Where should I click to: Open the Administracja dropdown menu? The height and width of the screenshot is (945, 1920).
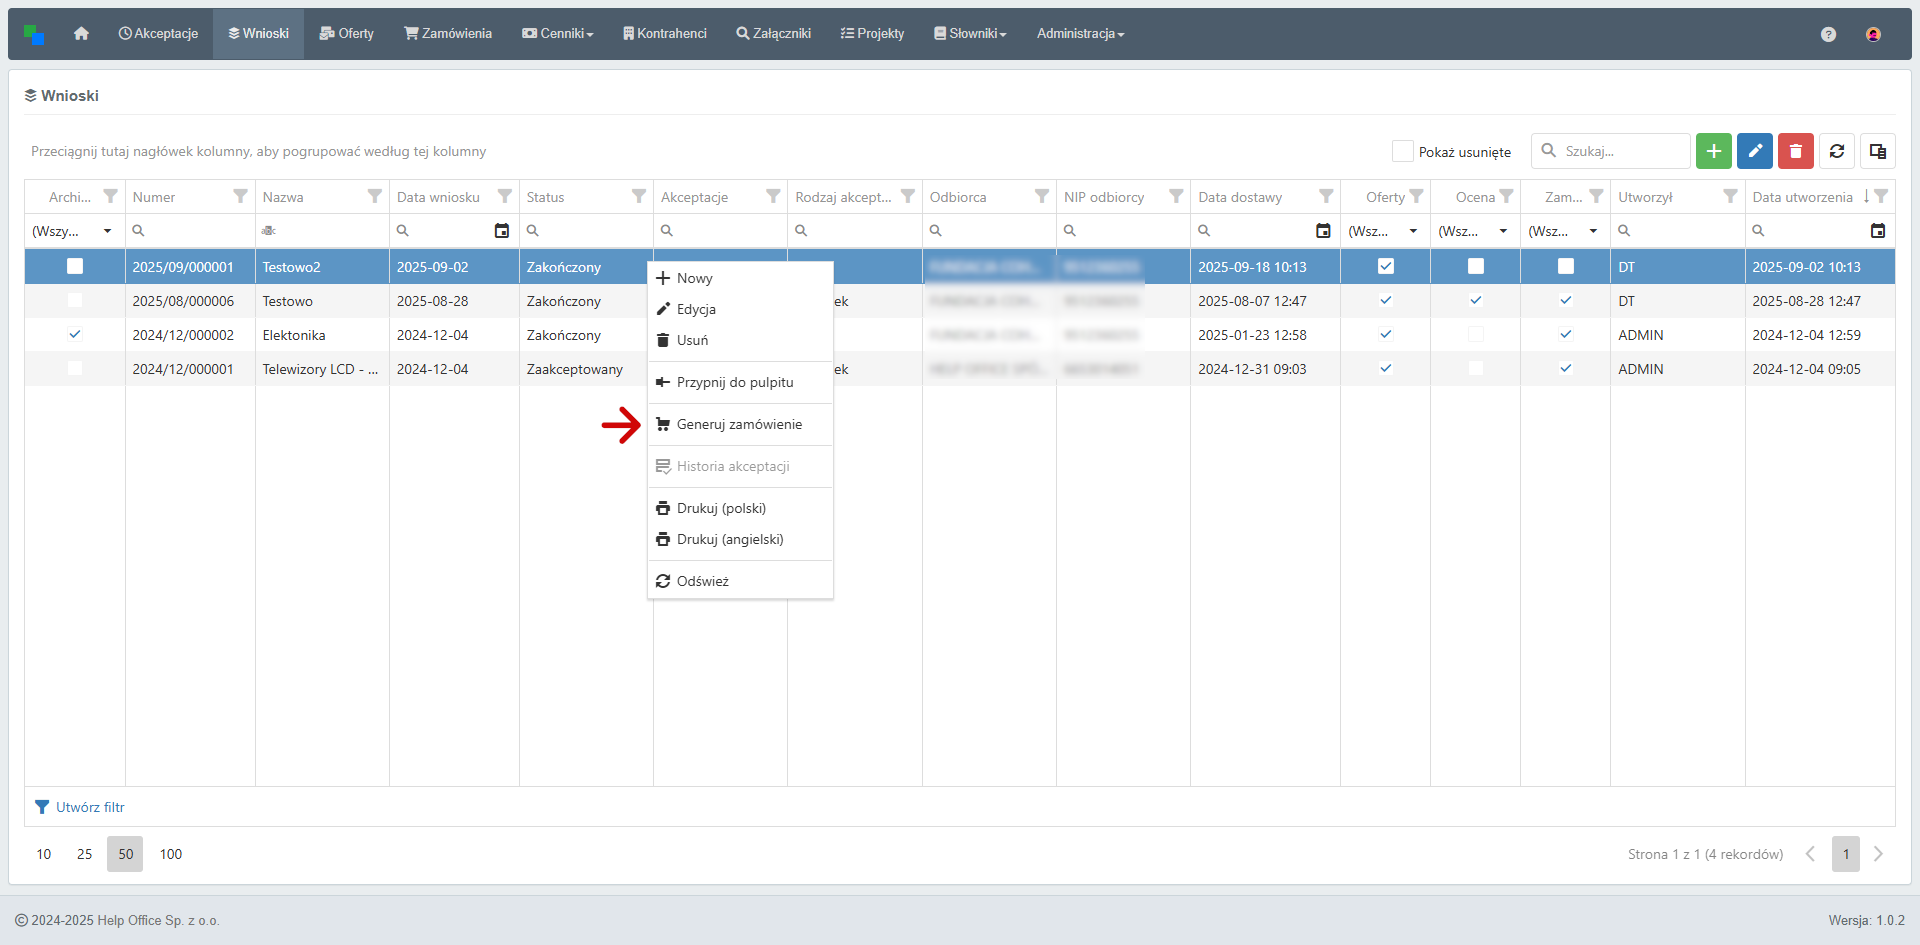pyautogui.click(x=1080, y=34)
